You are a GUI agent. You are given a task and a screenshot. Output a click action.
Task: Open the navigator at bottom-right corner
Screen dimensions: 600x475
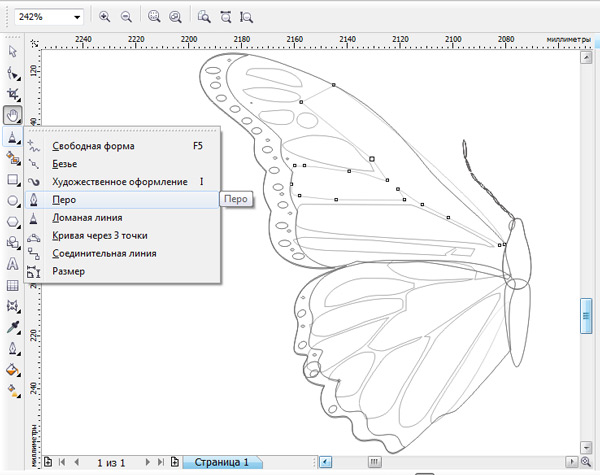click(x=586, y=462)
